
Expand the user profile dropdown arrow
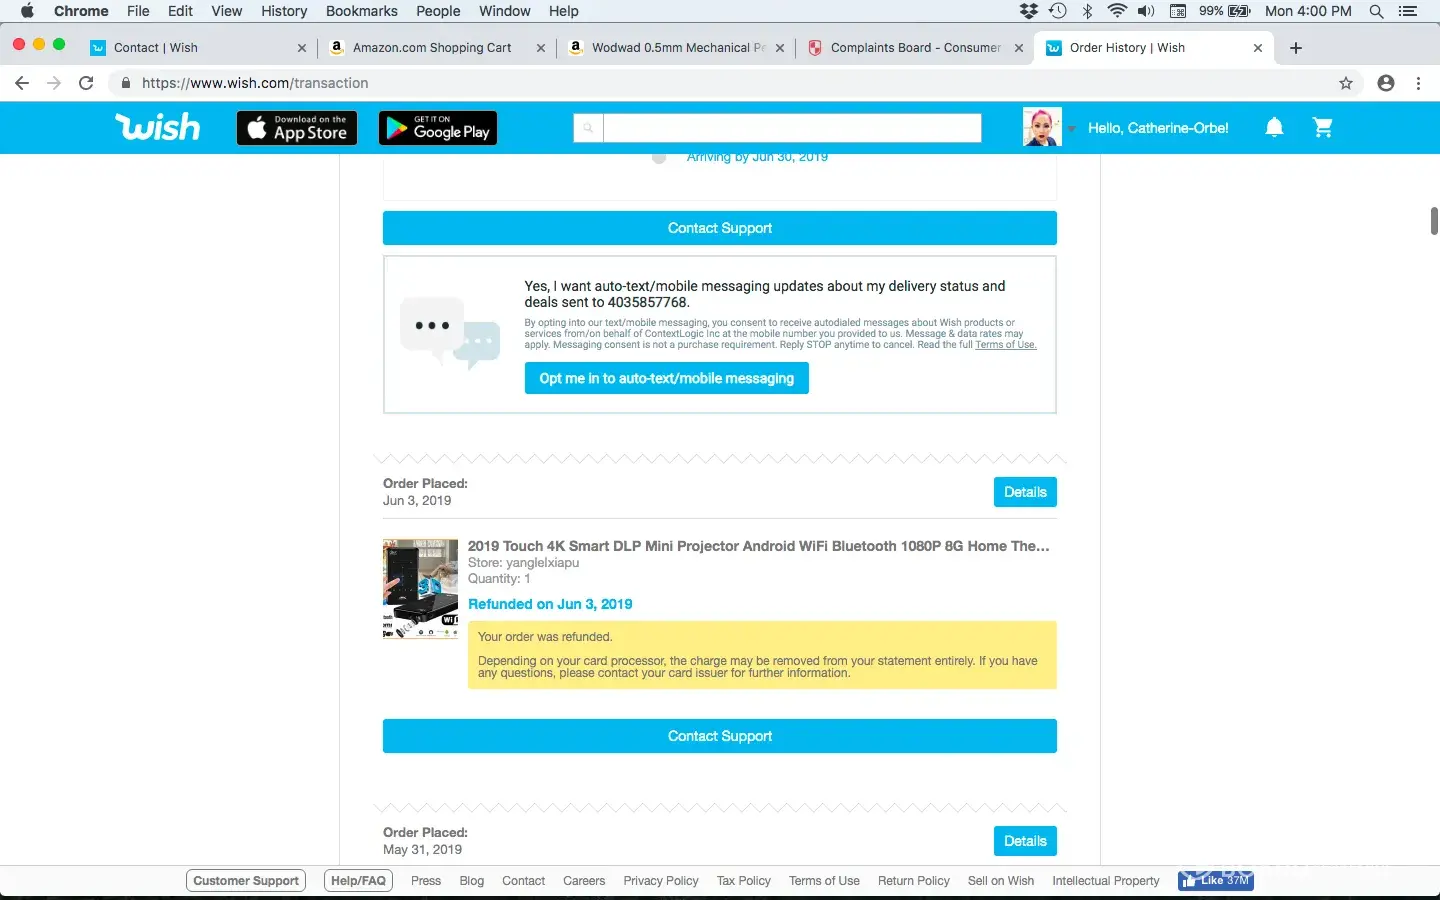click(1071, 129)
